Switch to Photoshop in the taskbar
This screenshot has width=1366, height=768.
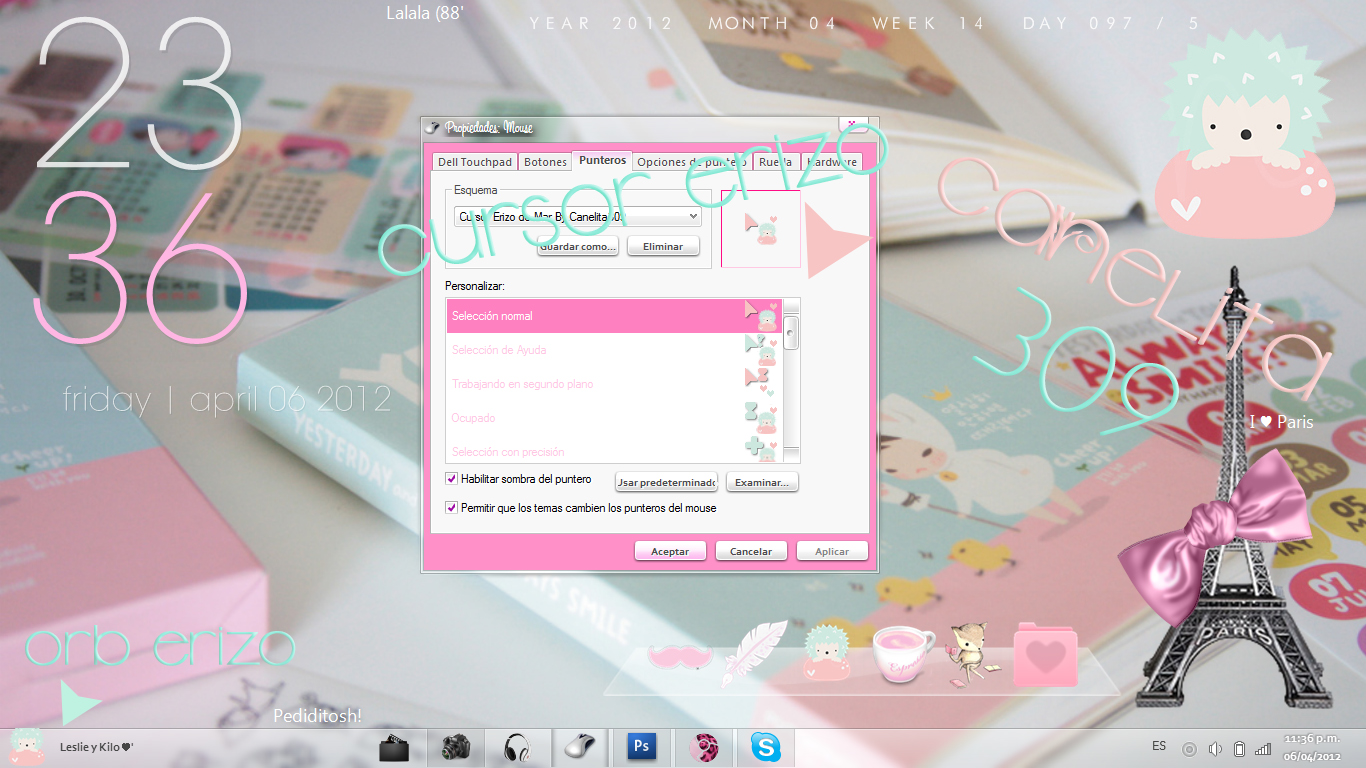(641, 747)
